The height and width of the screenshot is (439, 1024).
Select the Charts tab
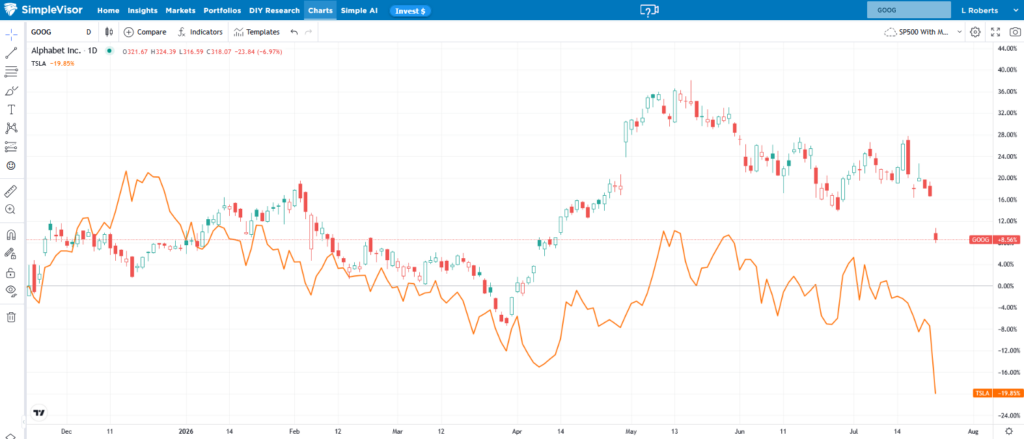coord(321,10)
